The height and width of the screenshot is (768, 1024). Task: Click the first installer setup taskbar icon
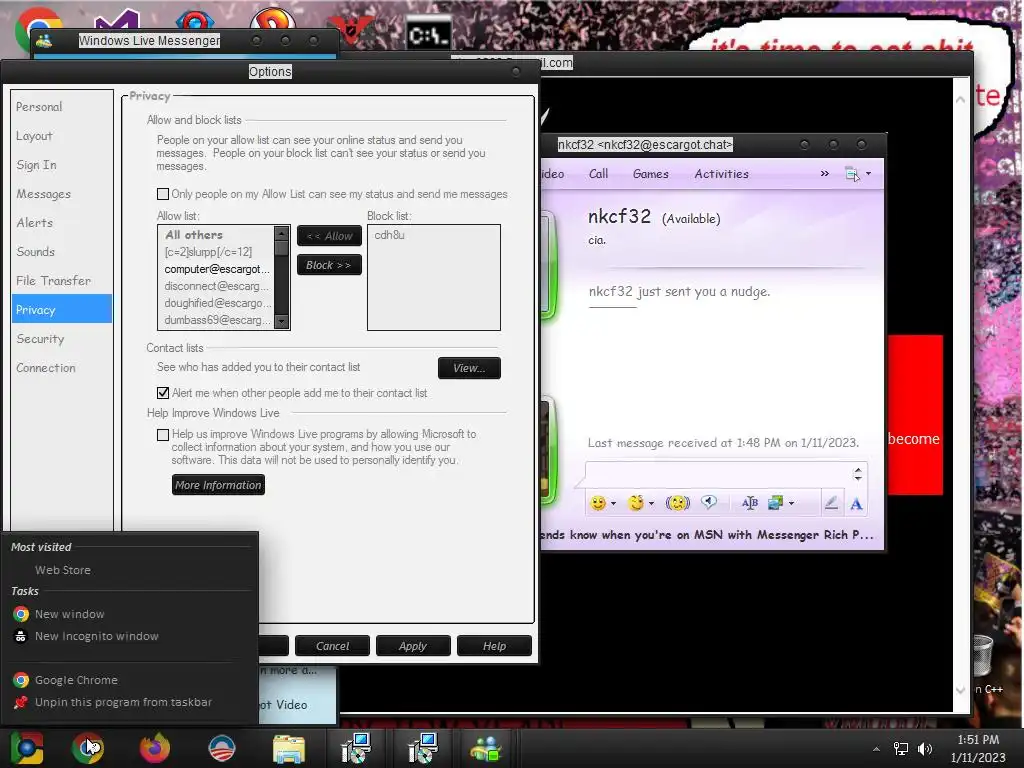356,748
